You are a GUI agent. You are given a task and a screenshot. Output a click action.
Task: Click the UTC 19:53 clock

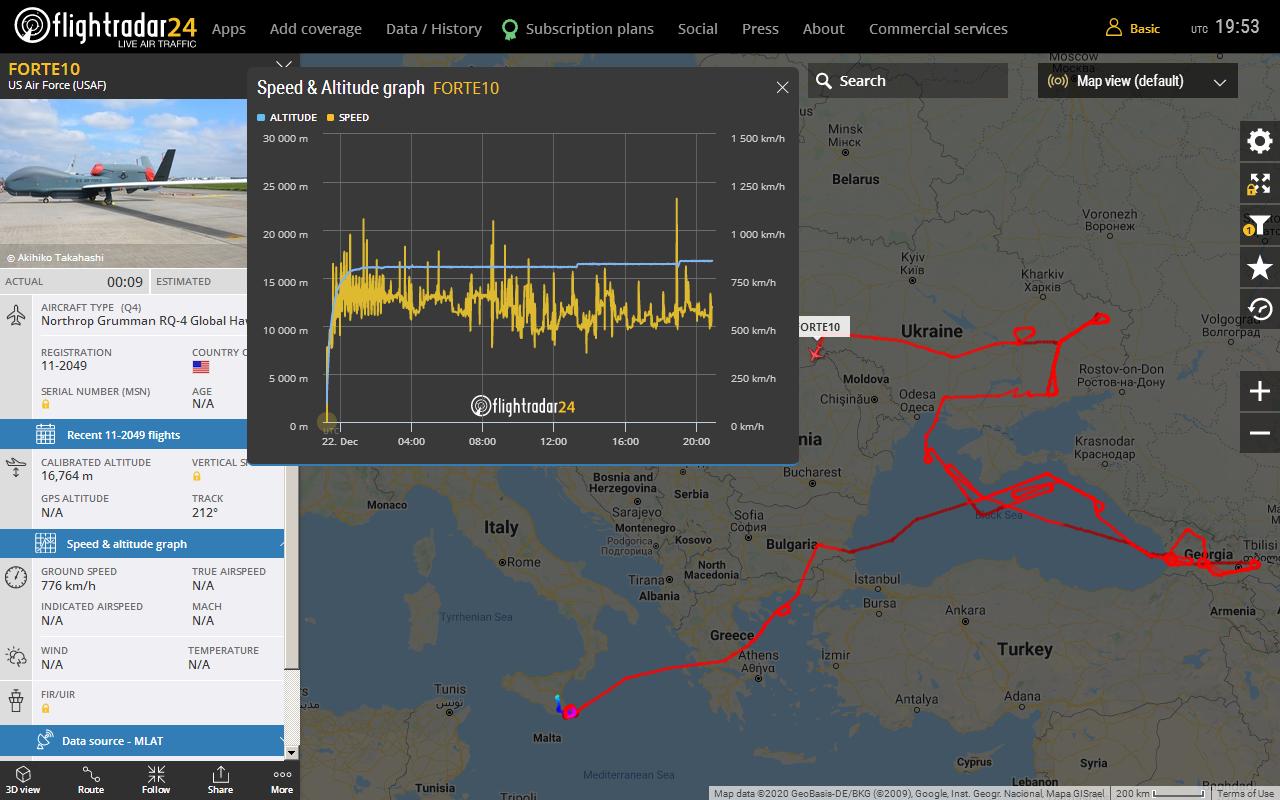pyautogui.click(x=1226, y=28)
